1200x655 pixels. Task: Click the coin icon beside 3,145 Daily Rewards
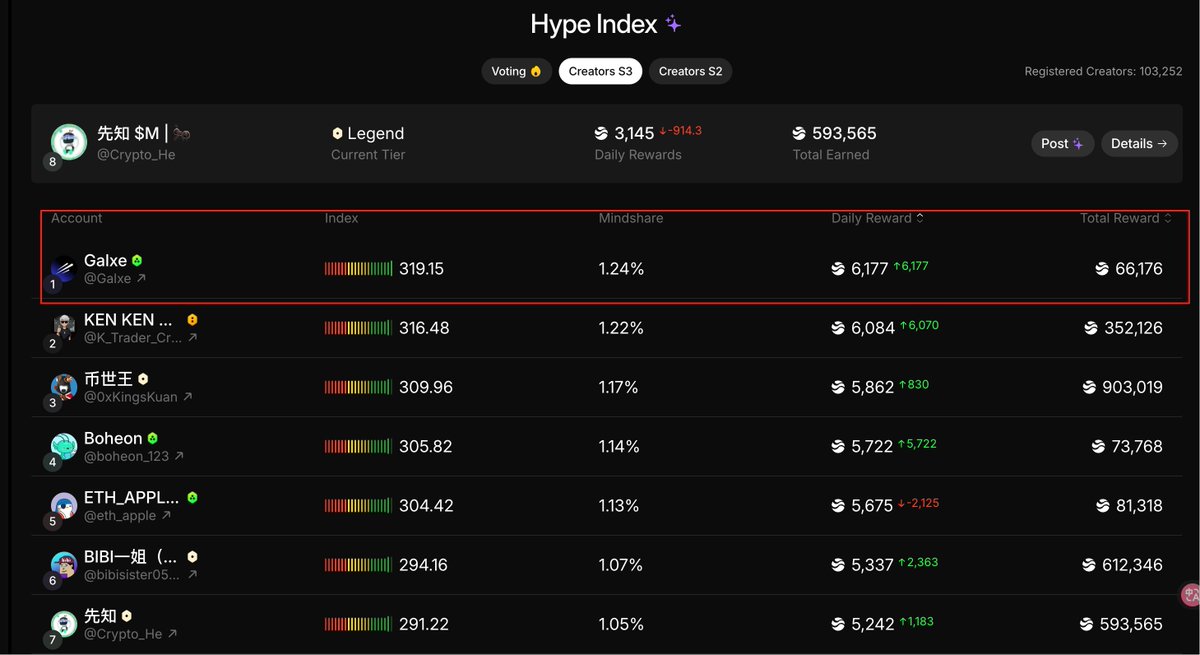[x=601, y=133]
